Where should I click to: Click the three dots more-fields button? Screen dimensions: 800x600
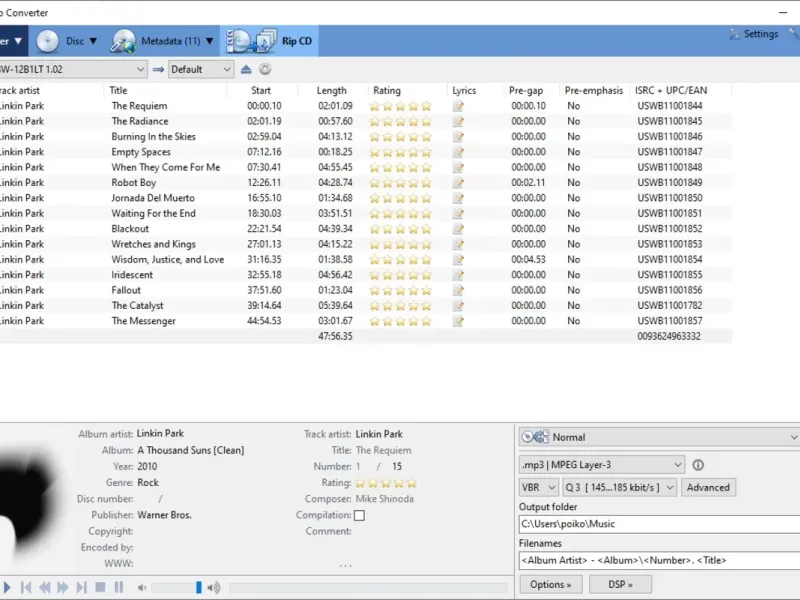pos(345,565)
